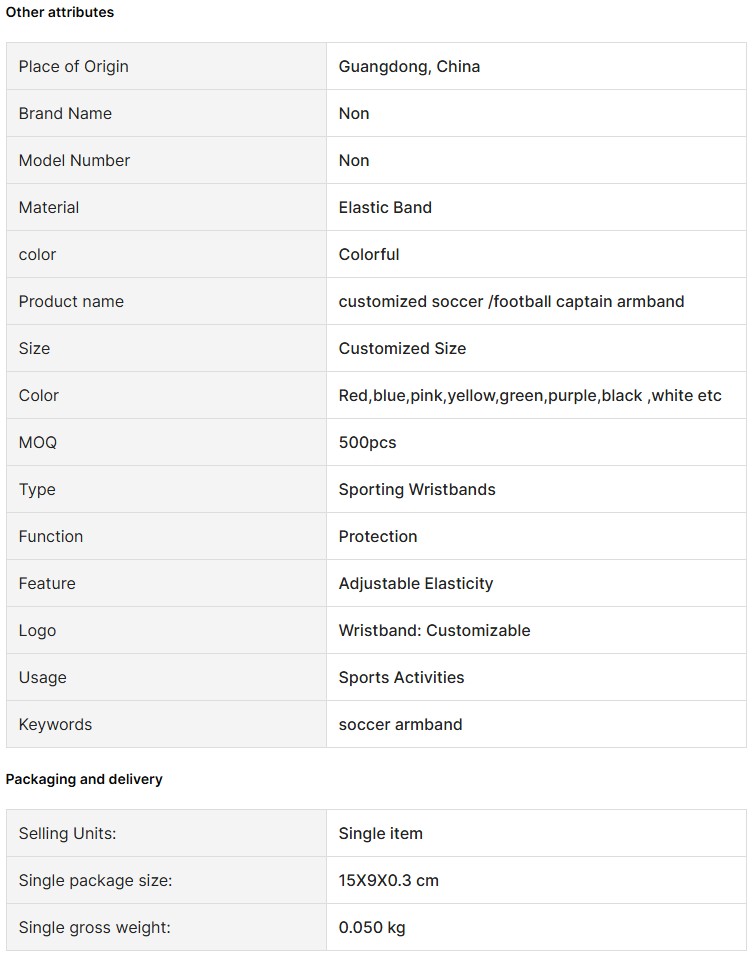Click the Customized Size value
The width and height of the screenshot is (754, 967).
402,348
